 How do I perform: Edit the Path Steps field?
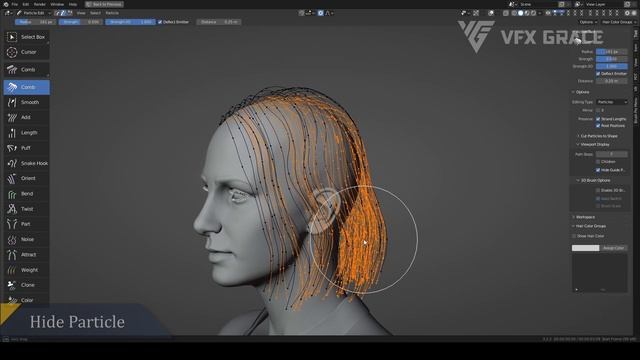click(612, 154)
